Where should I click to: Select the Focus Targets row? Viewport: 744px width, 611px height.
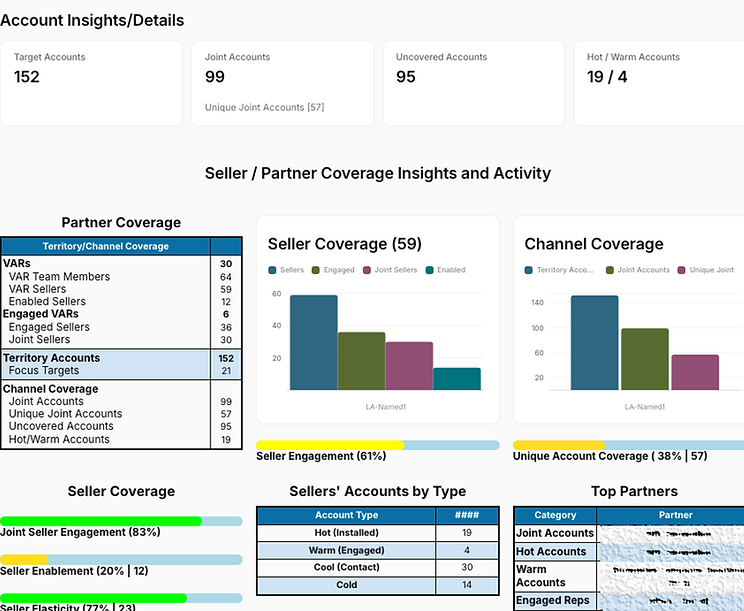click(x=121, y=370)
